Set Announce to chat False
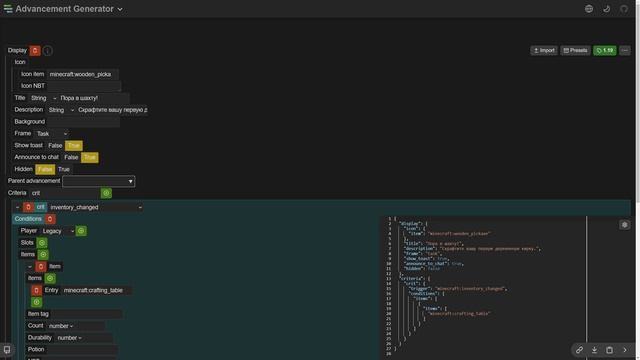The height and width of the screenshot is (360, 640). [71, 158]
